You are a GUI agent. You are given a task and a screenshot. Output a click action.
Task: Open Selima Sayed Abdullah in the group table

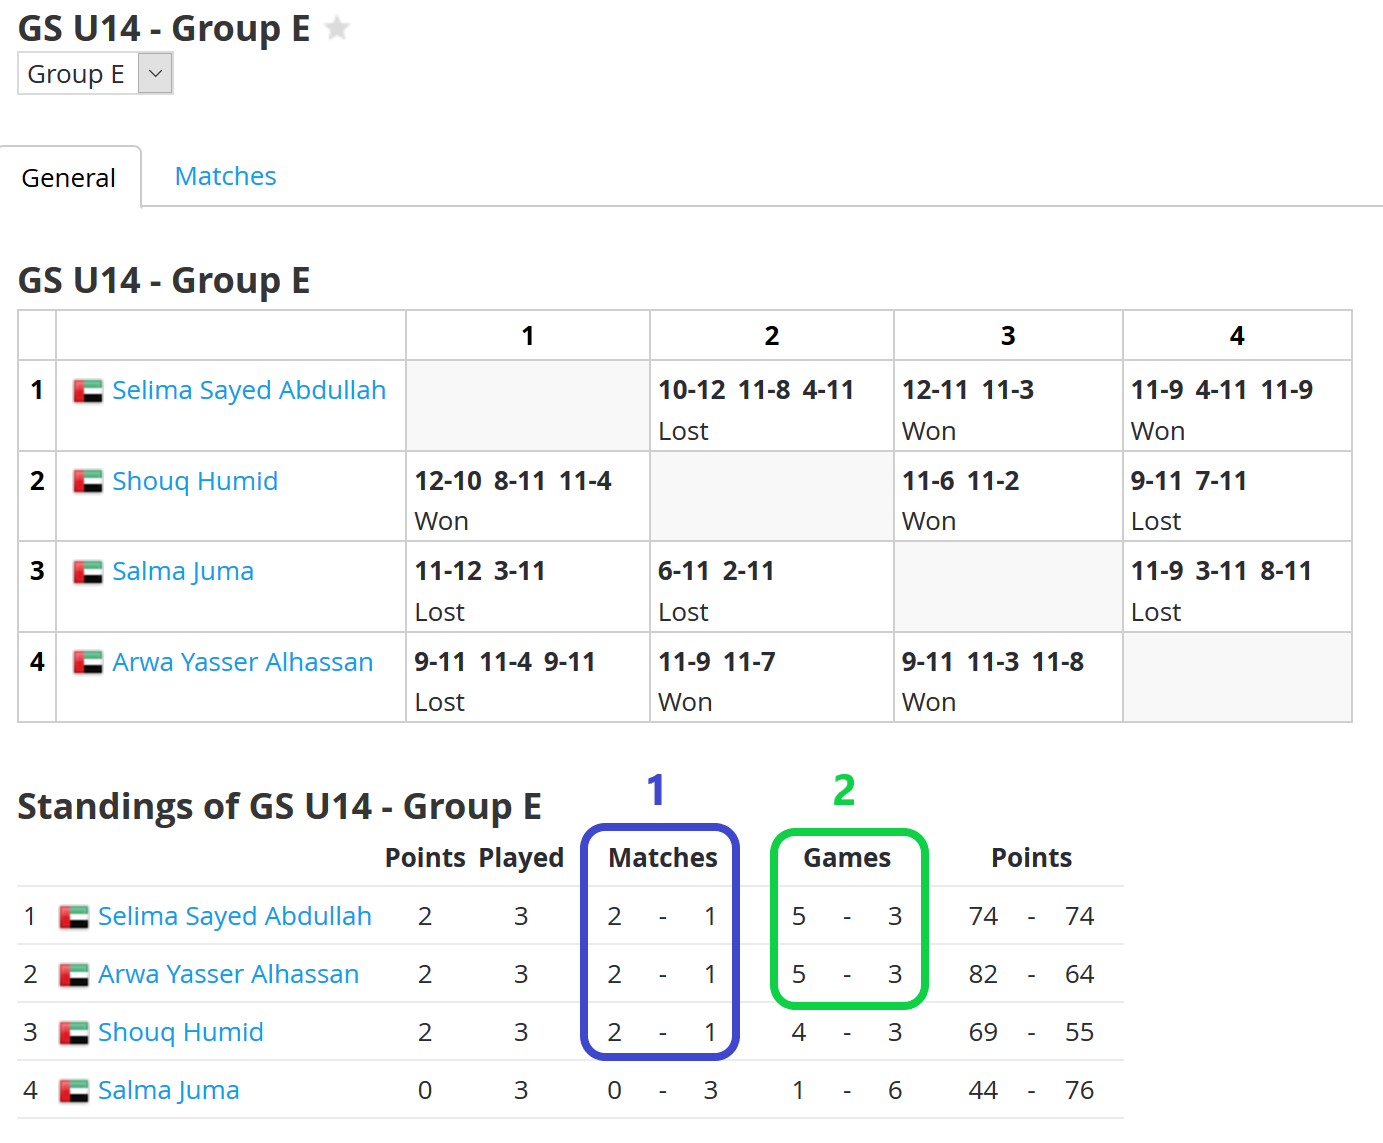(x=249, y=390)
